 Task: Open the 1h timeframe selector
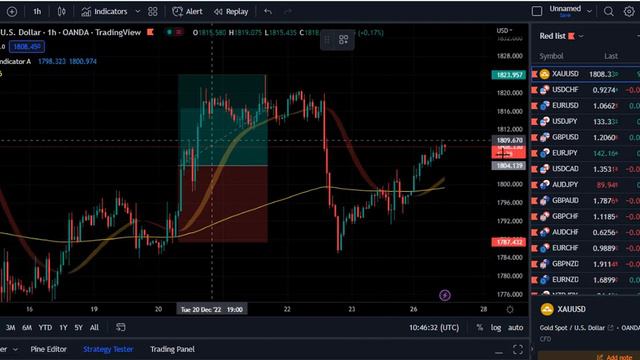37,11
